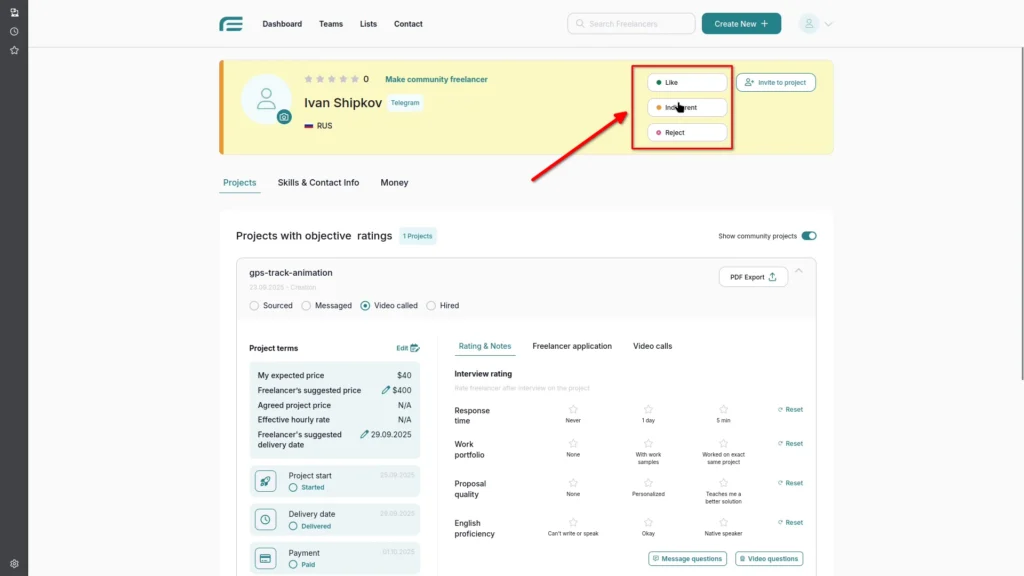Click the PDF Export icon for gps-track-animation
The width and height of the screenshot is (1024, 576).
click(771, 277)
